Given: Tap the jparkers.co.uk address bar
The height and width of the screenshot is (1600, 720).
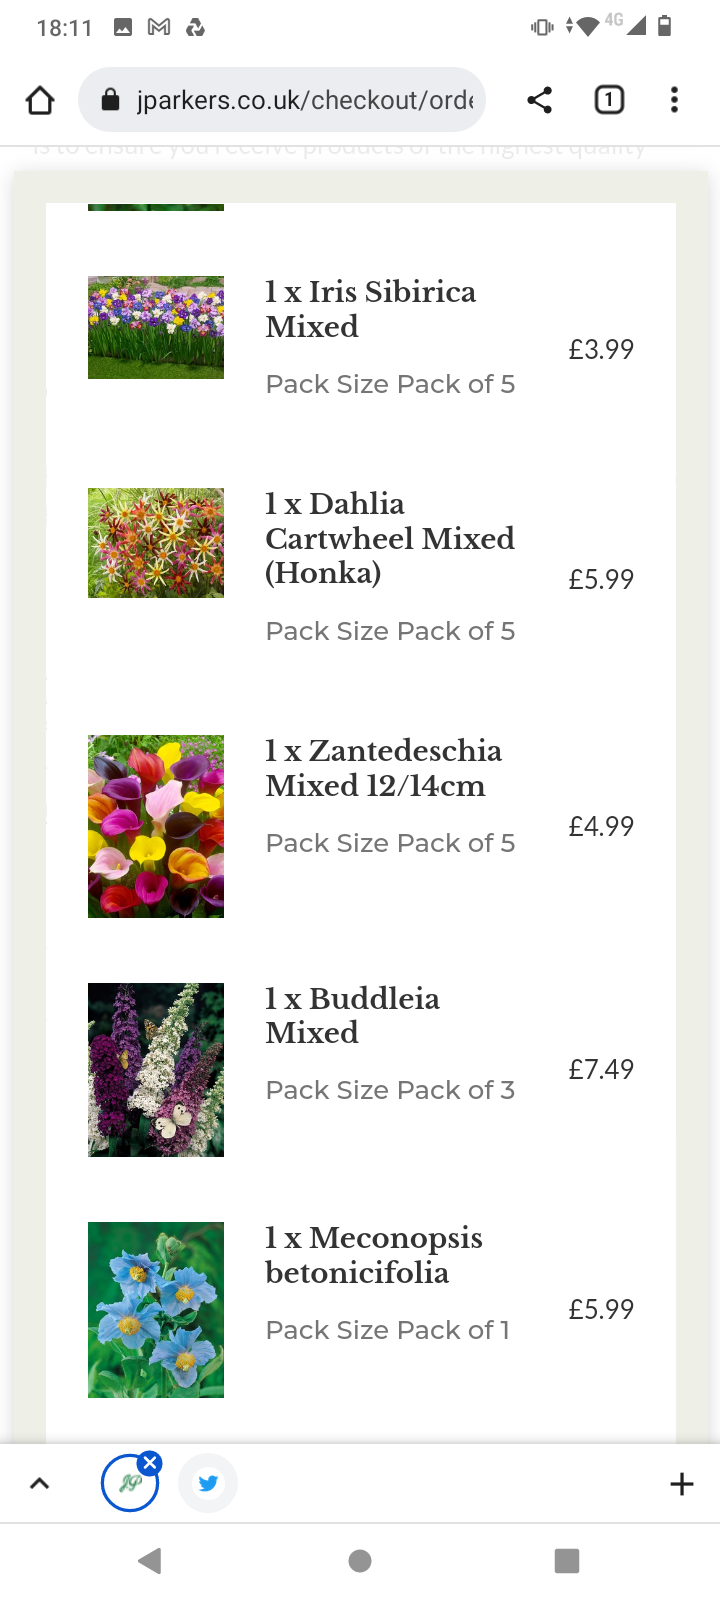Looking at the screenshot, I should point(282,100).
